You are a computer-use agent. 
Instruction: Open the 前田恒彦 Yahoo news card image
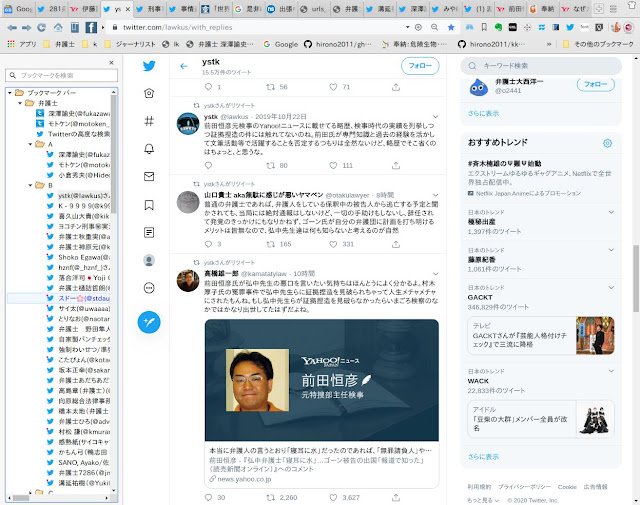tap(322, 380)
